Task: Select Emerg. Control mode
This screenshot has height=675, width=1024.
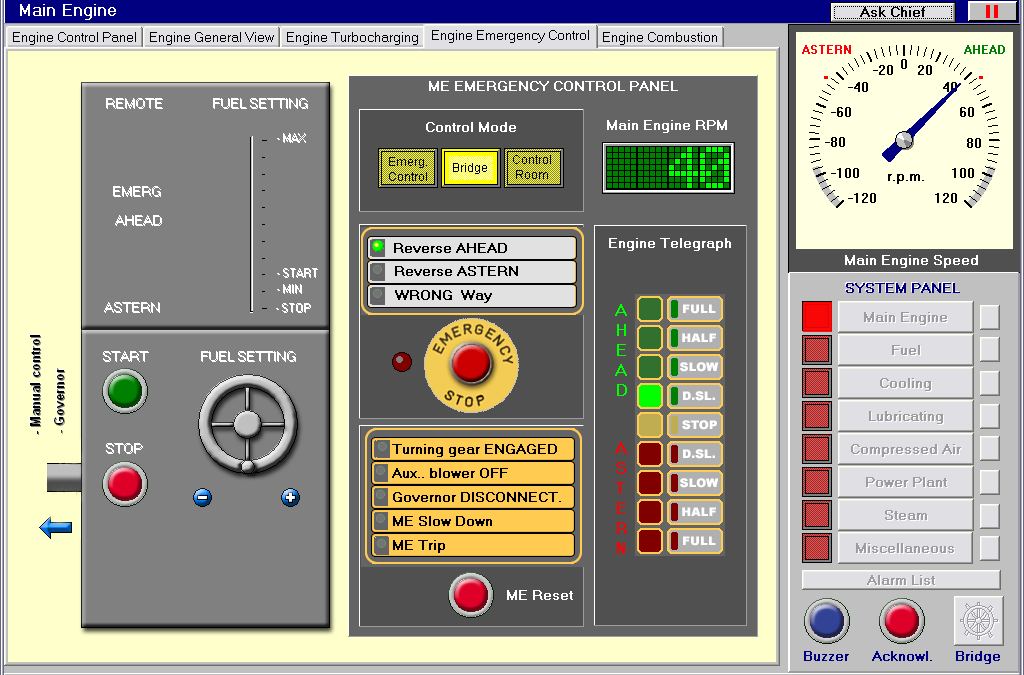Action: pyautogui.click(x=408, y=168)
